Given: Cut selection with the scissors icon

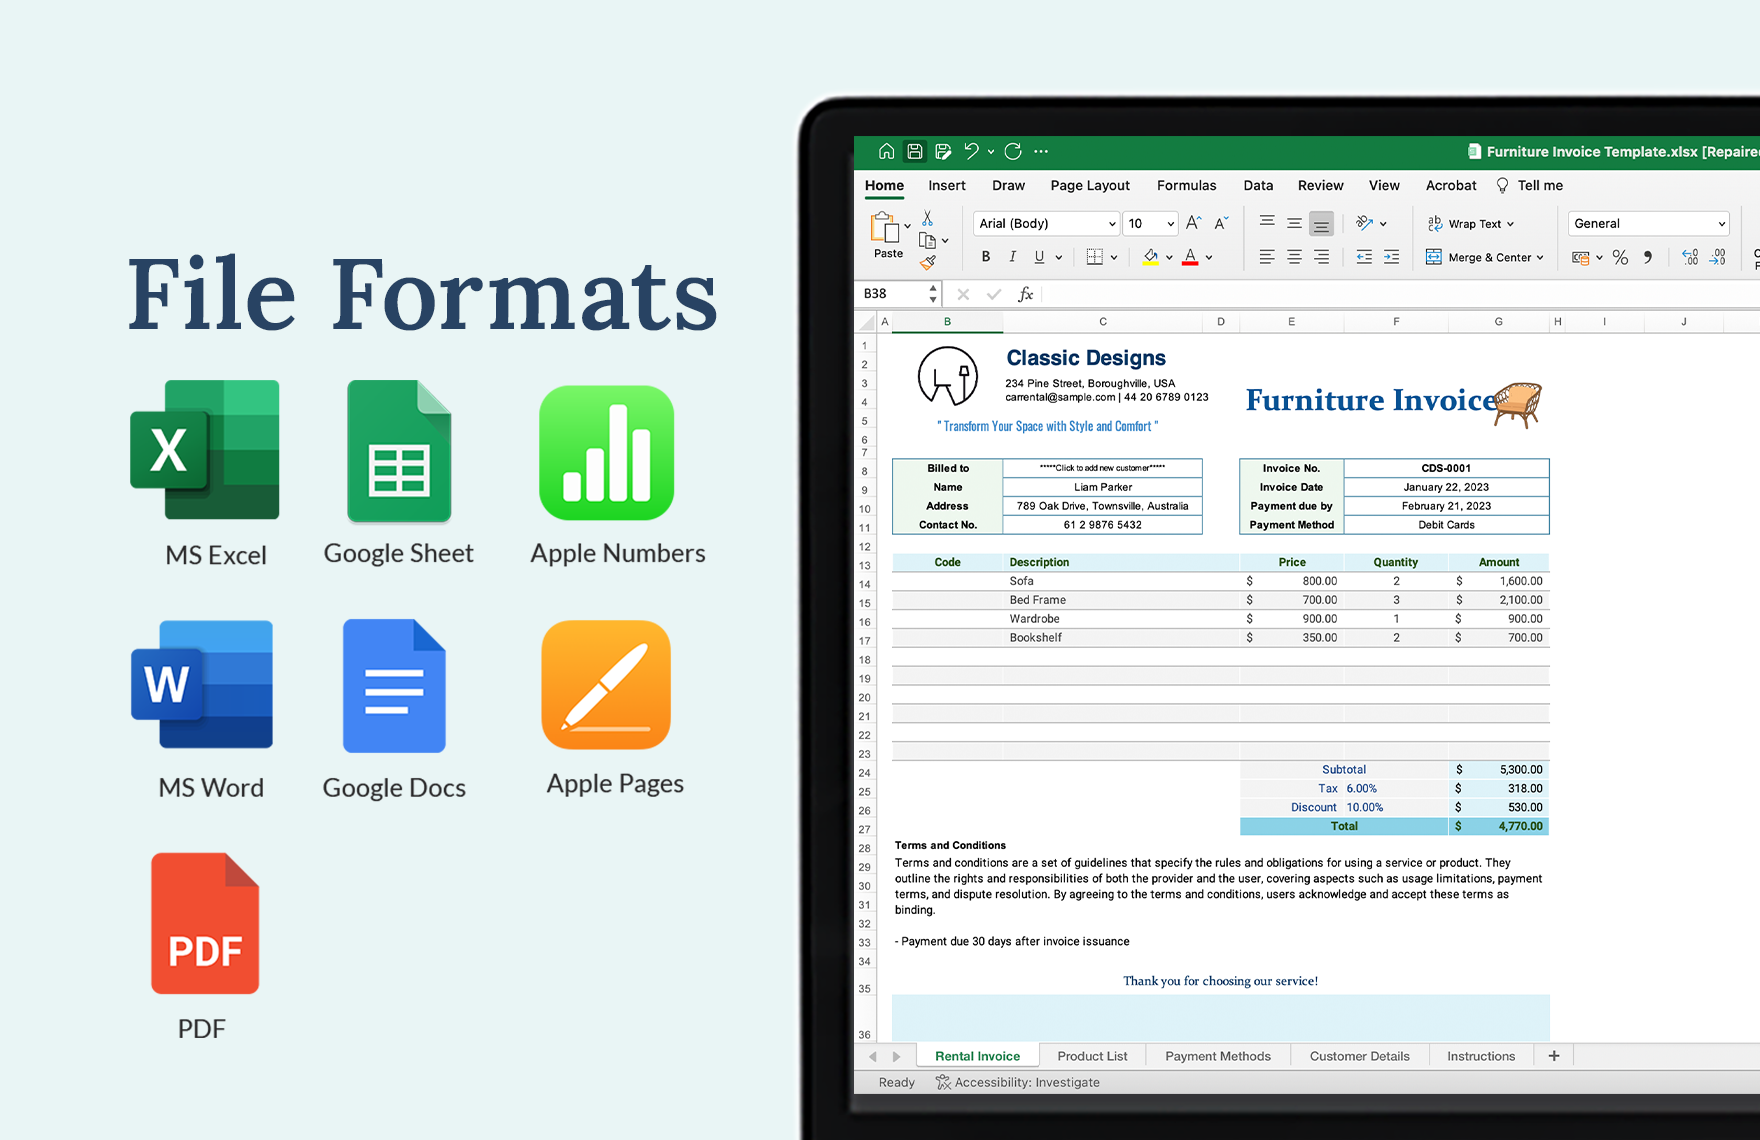Looking at the screenshot, I should pos(928,217).
